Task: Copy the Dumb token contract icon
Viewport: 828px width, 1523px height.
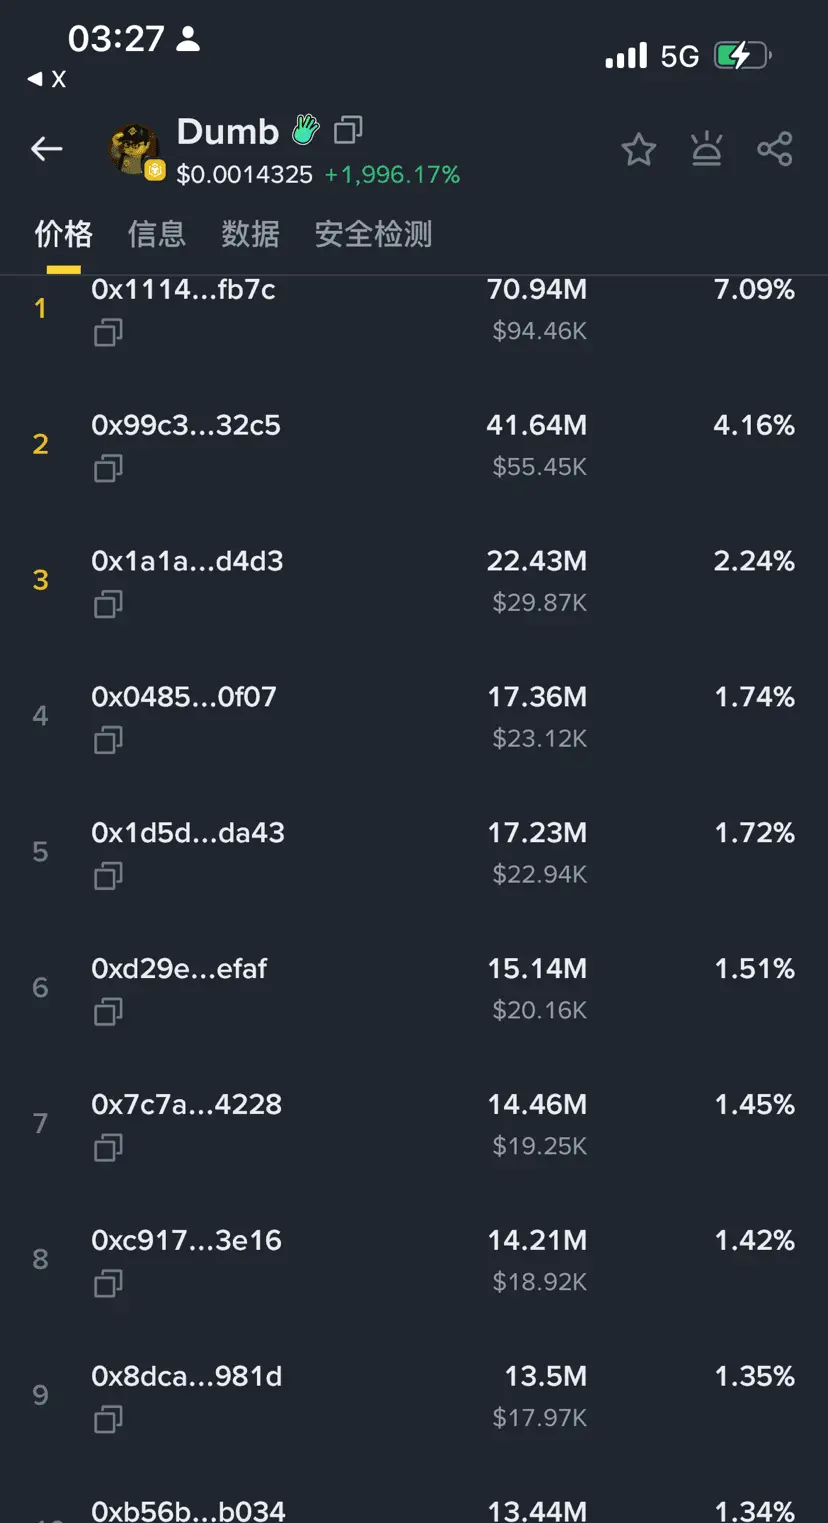Action: pos(348,130)
